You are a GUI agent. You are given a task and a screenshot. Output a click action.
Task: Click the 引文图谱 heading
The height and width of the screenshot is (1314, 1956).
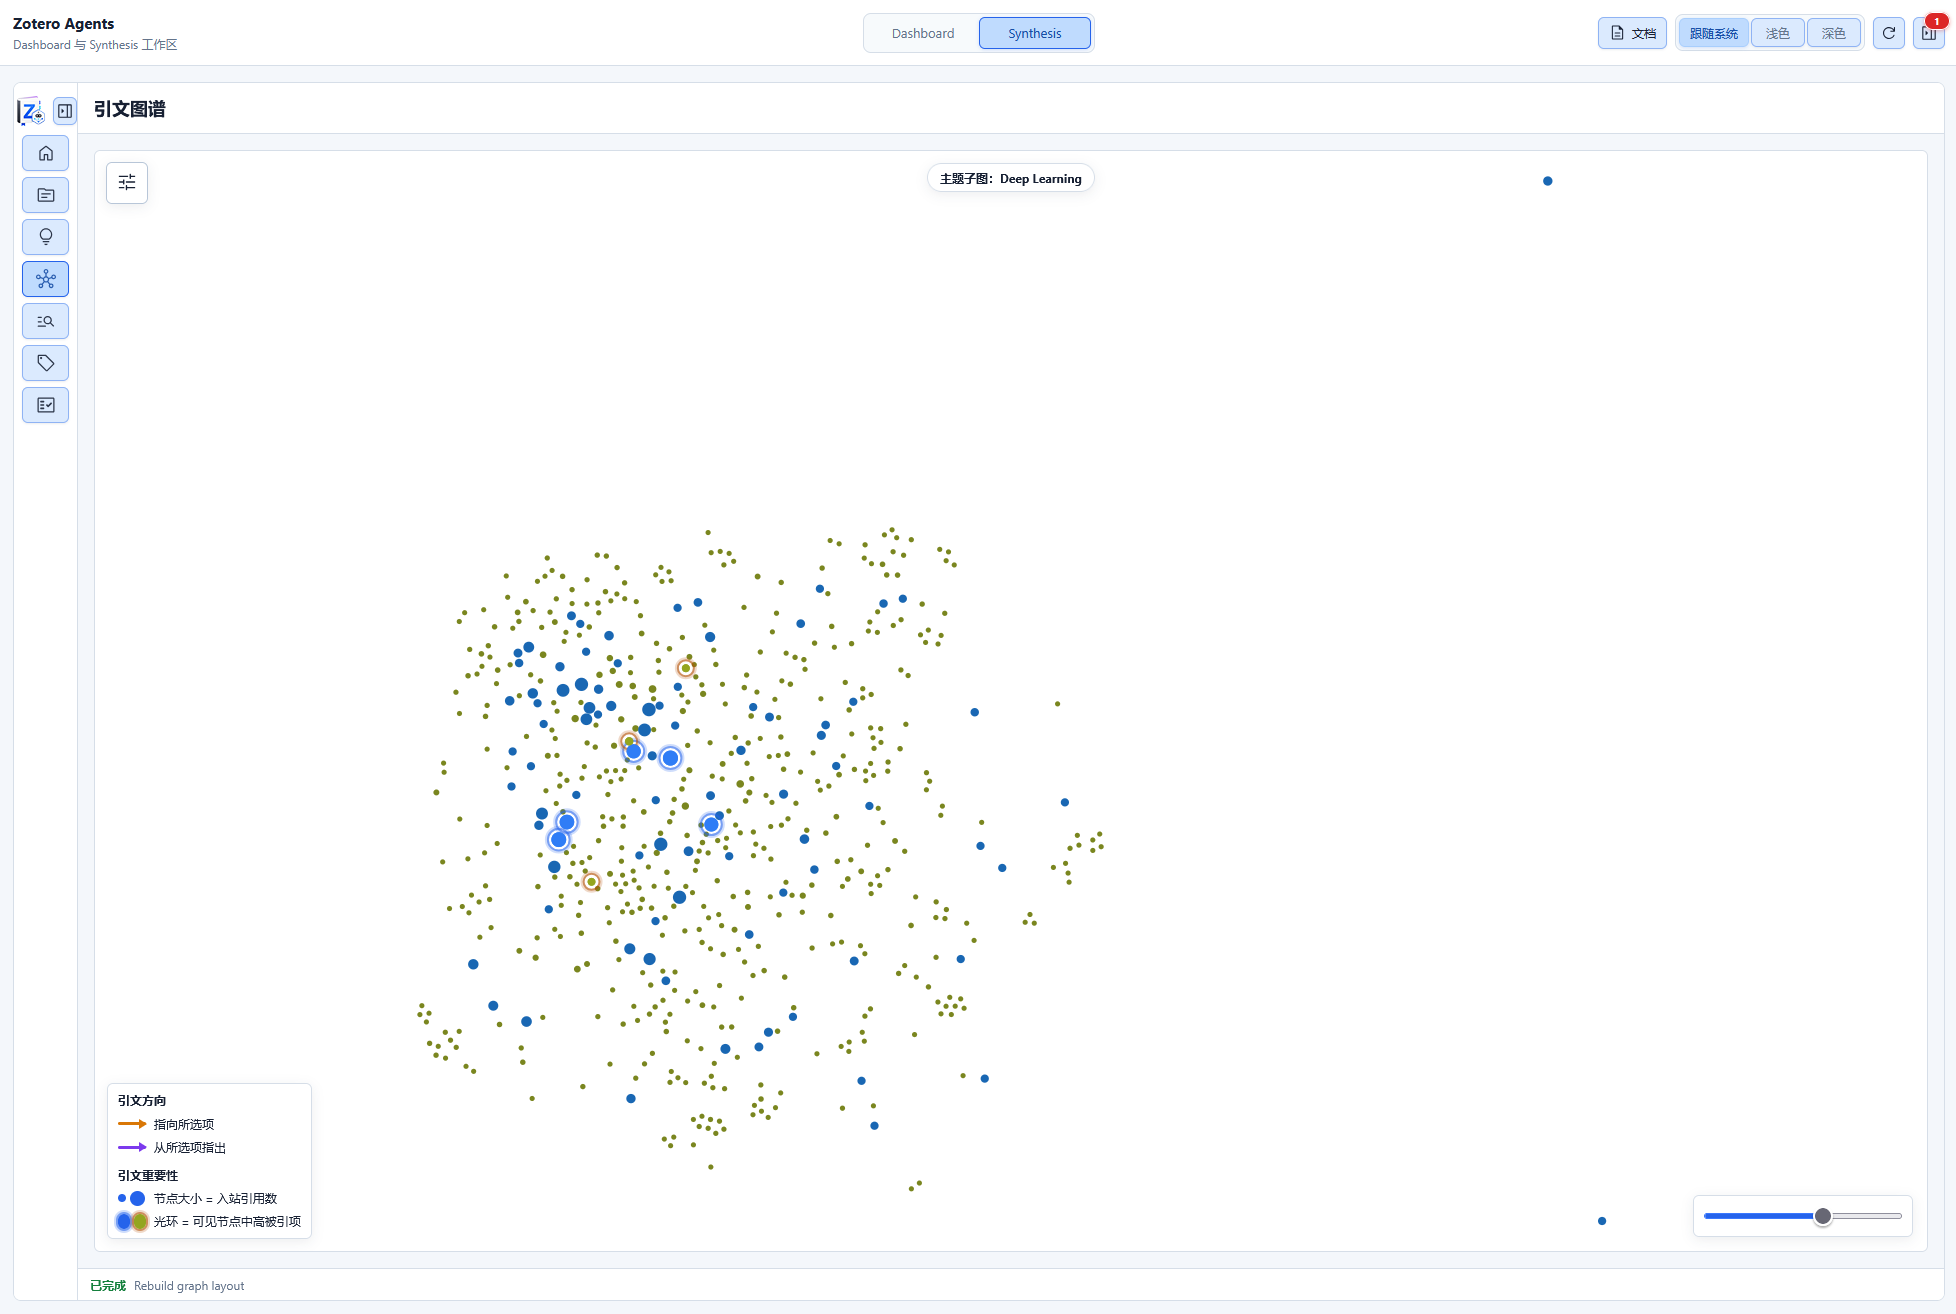tap(130, 109)
